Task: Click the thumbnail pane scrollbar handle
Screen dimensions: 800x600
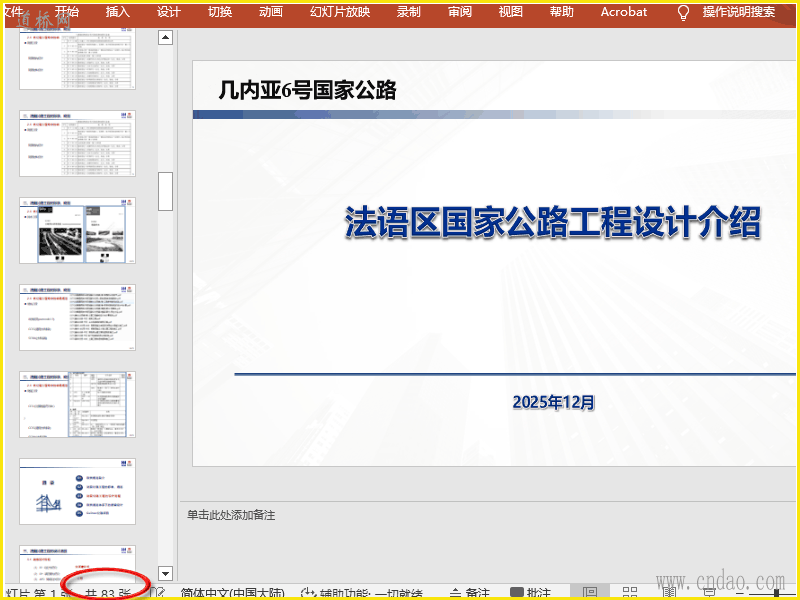Action: click(165, 191)
